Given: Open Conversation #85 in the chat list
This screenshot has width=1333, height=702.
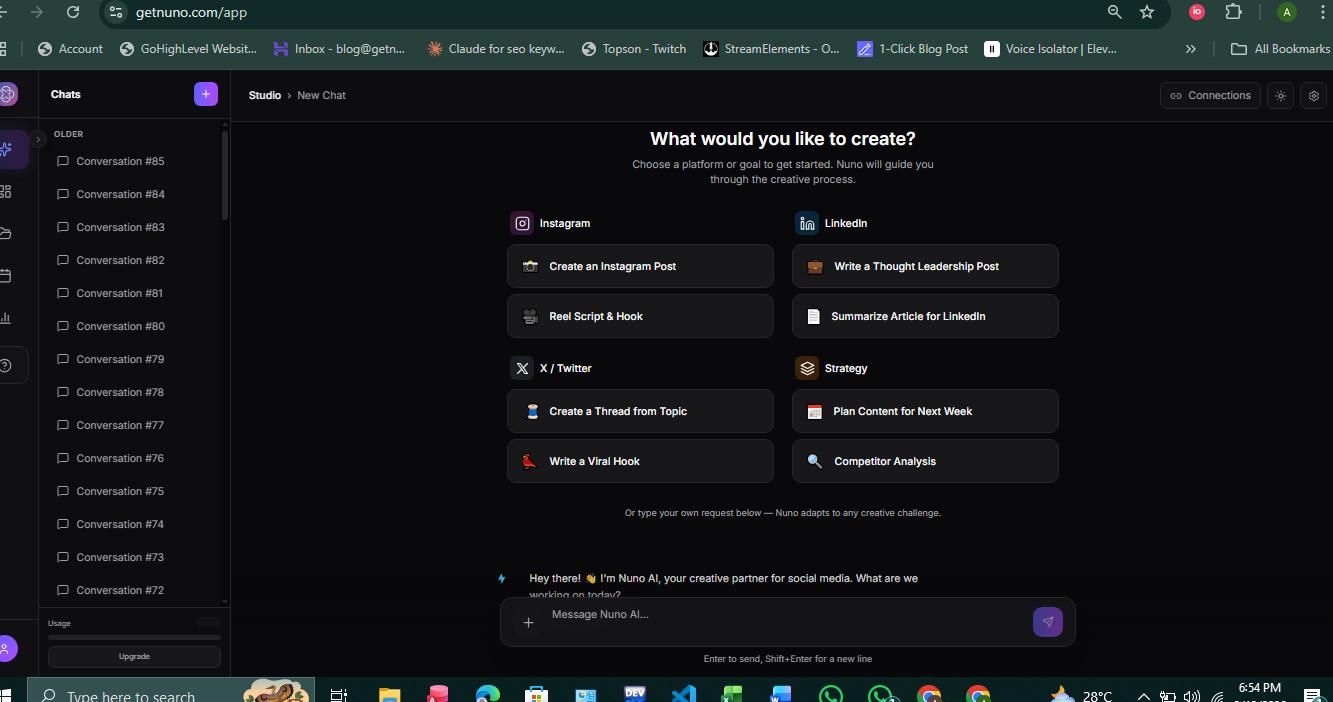Looking at the screenshot, I should click(x=120, y=161).
